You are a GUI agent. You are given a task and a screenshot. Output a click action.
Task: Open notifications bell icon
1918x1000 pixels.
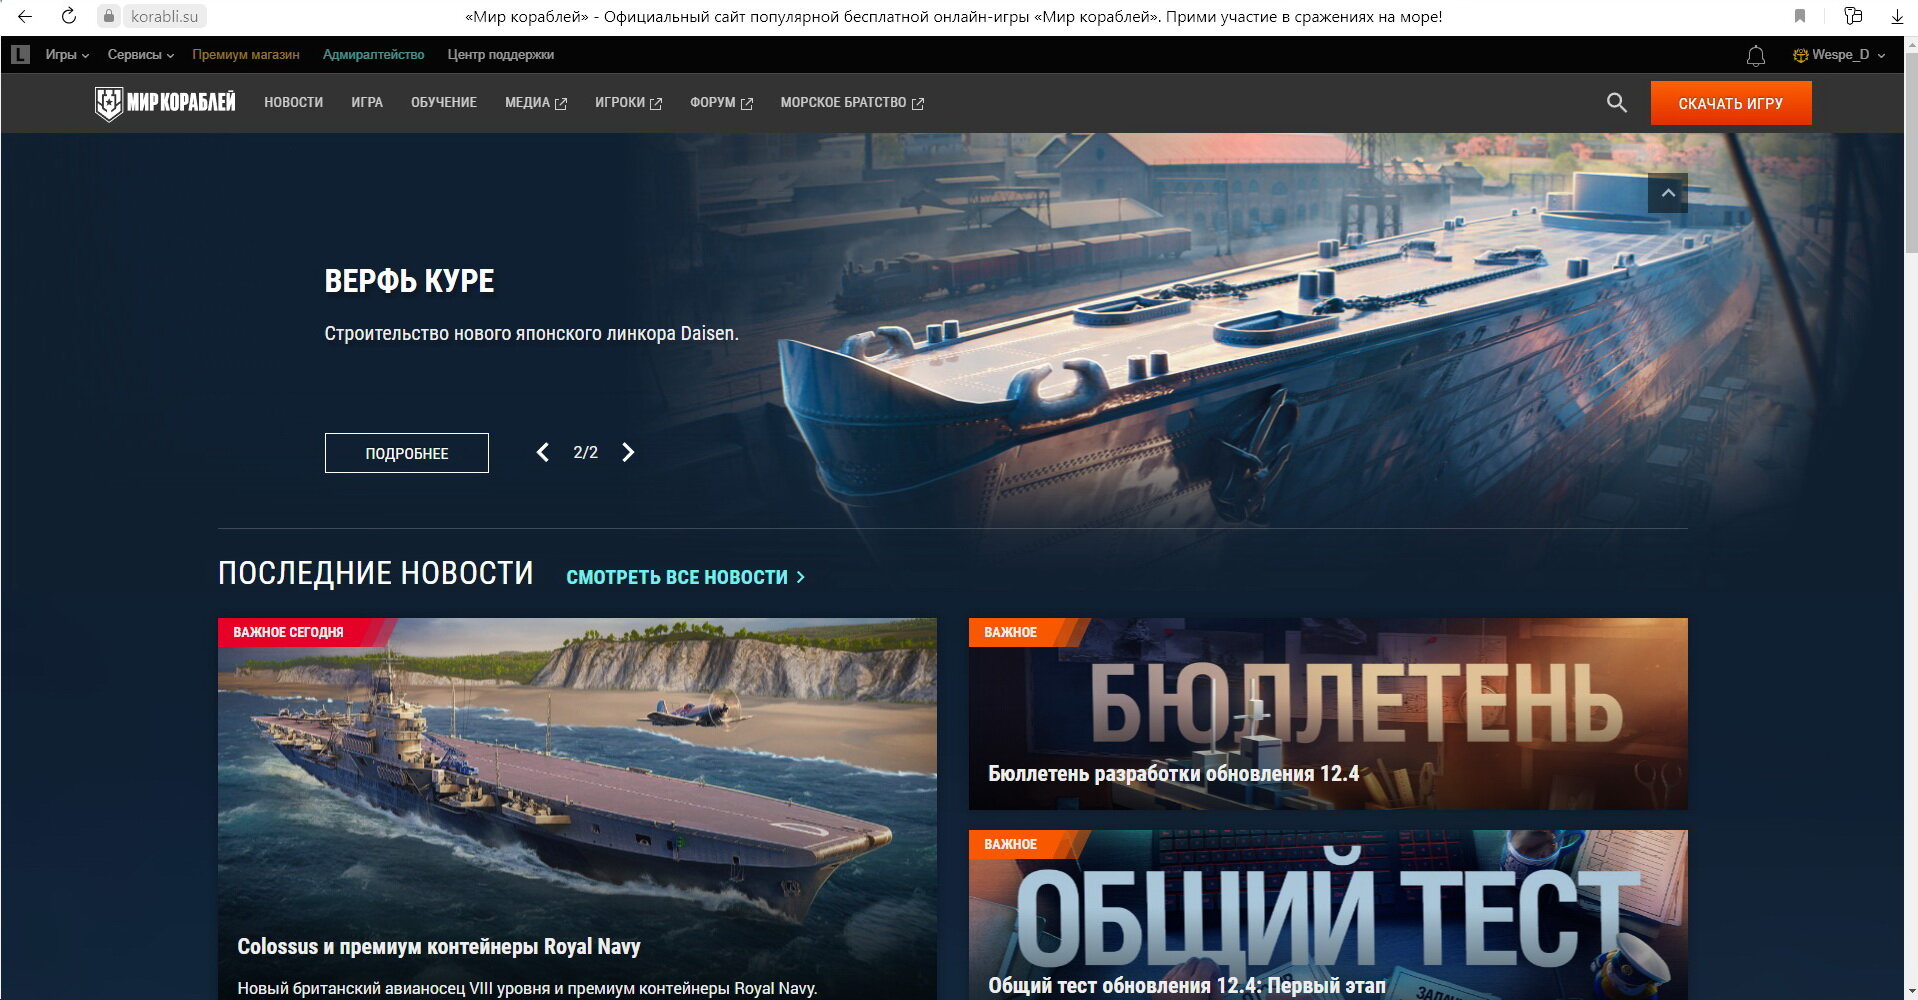point(1755,56)
